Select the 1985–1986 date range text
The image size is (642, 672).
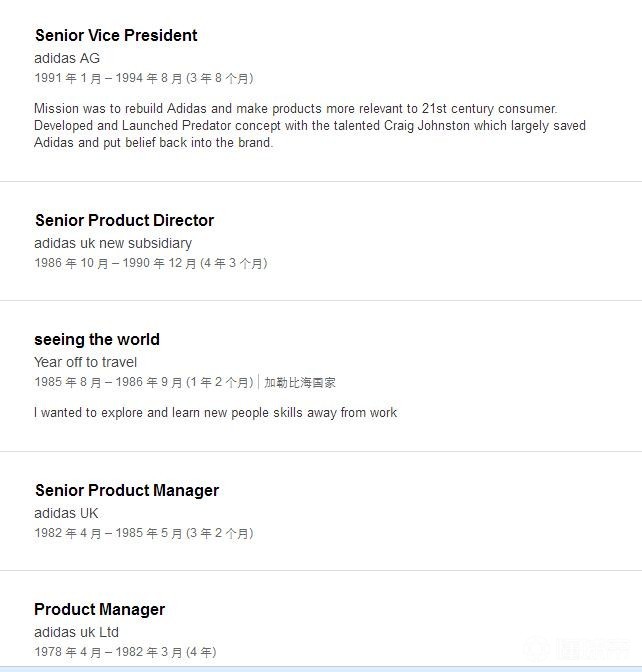click(143, 382)
